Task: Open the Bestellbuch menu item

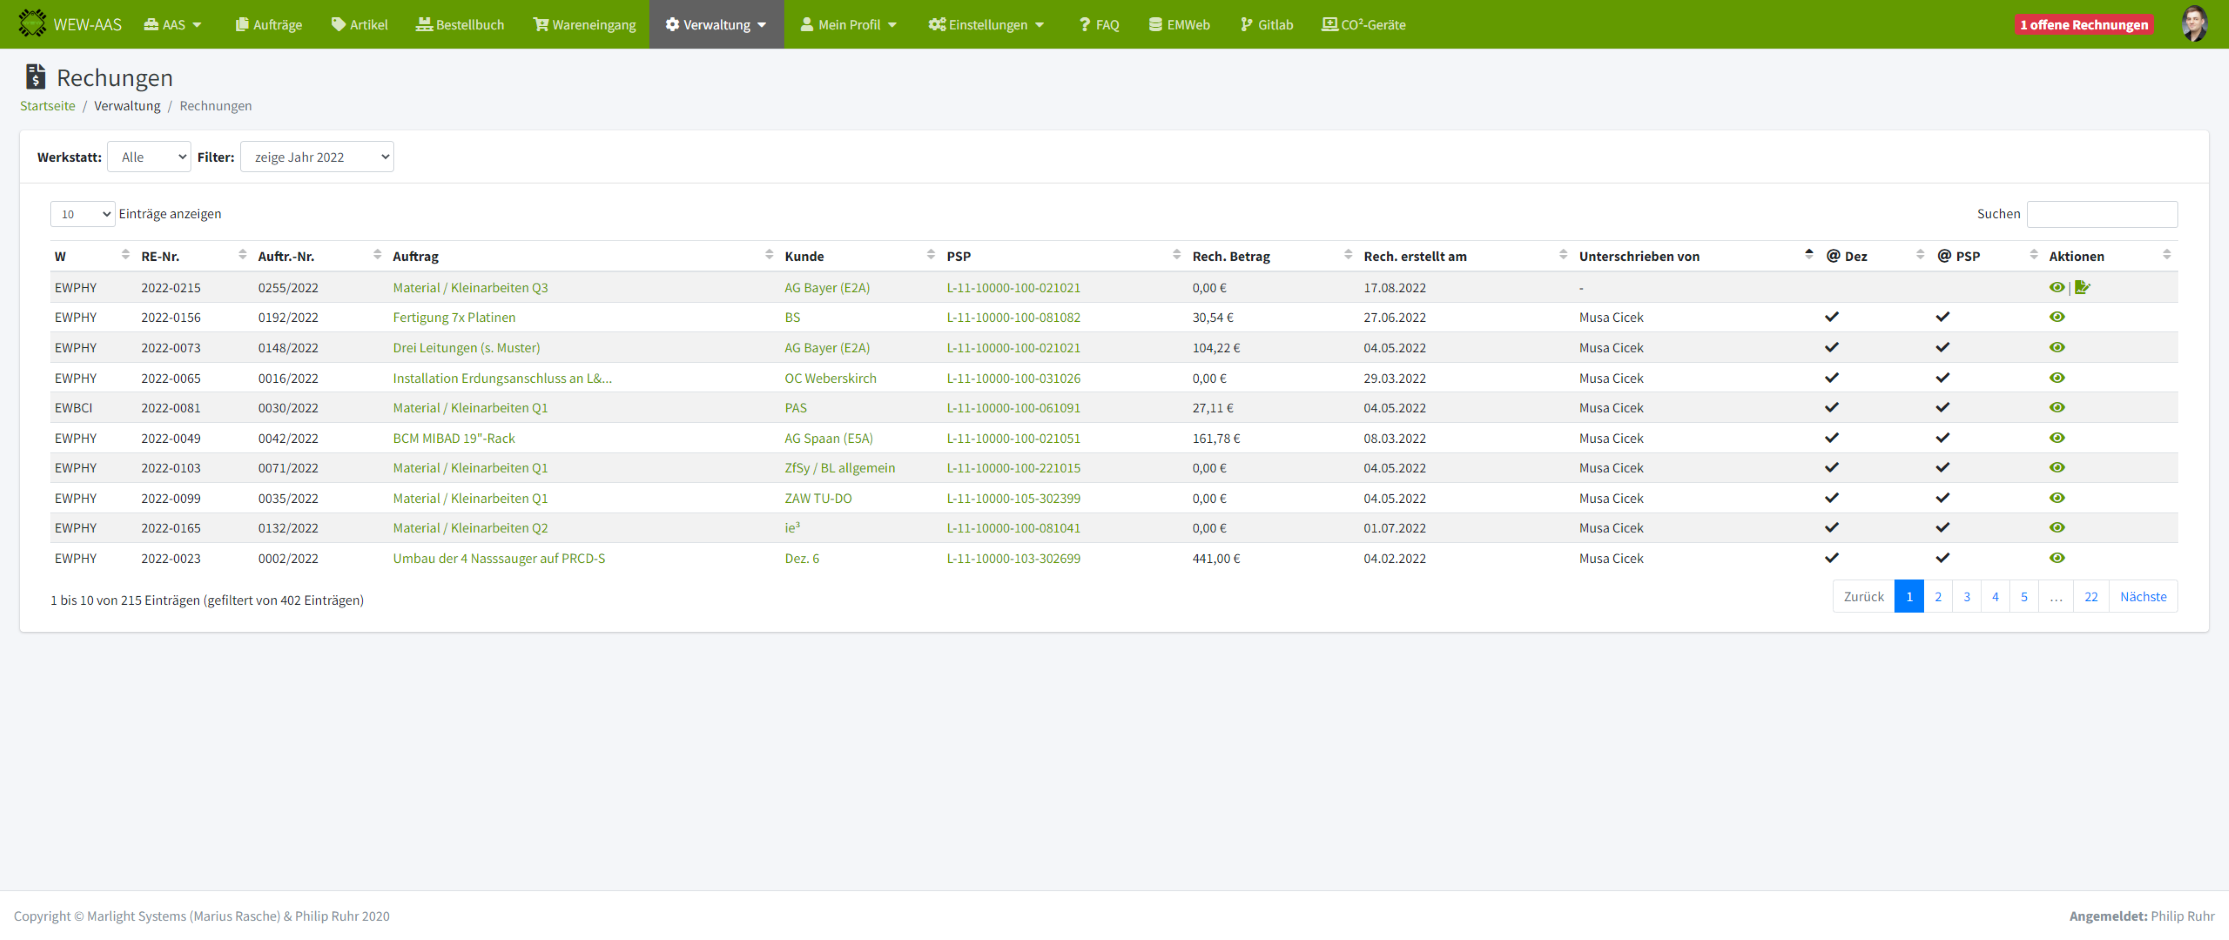Action: point(460,24)
